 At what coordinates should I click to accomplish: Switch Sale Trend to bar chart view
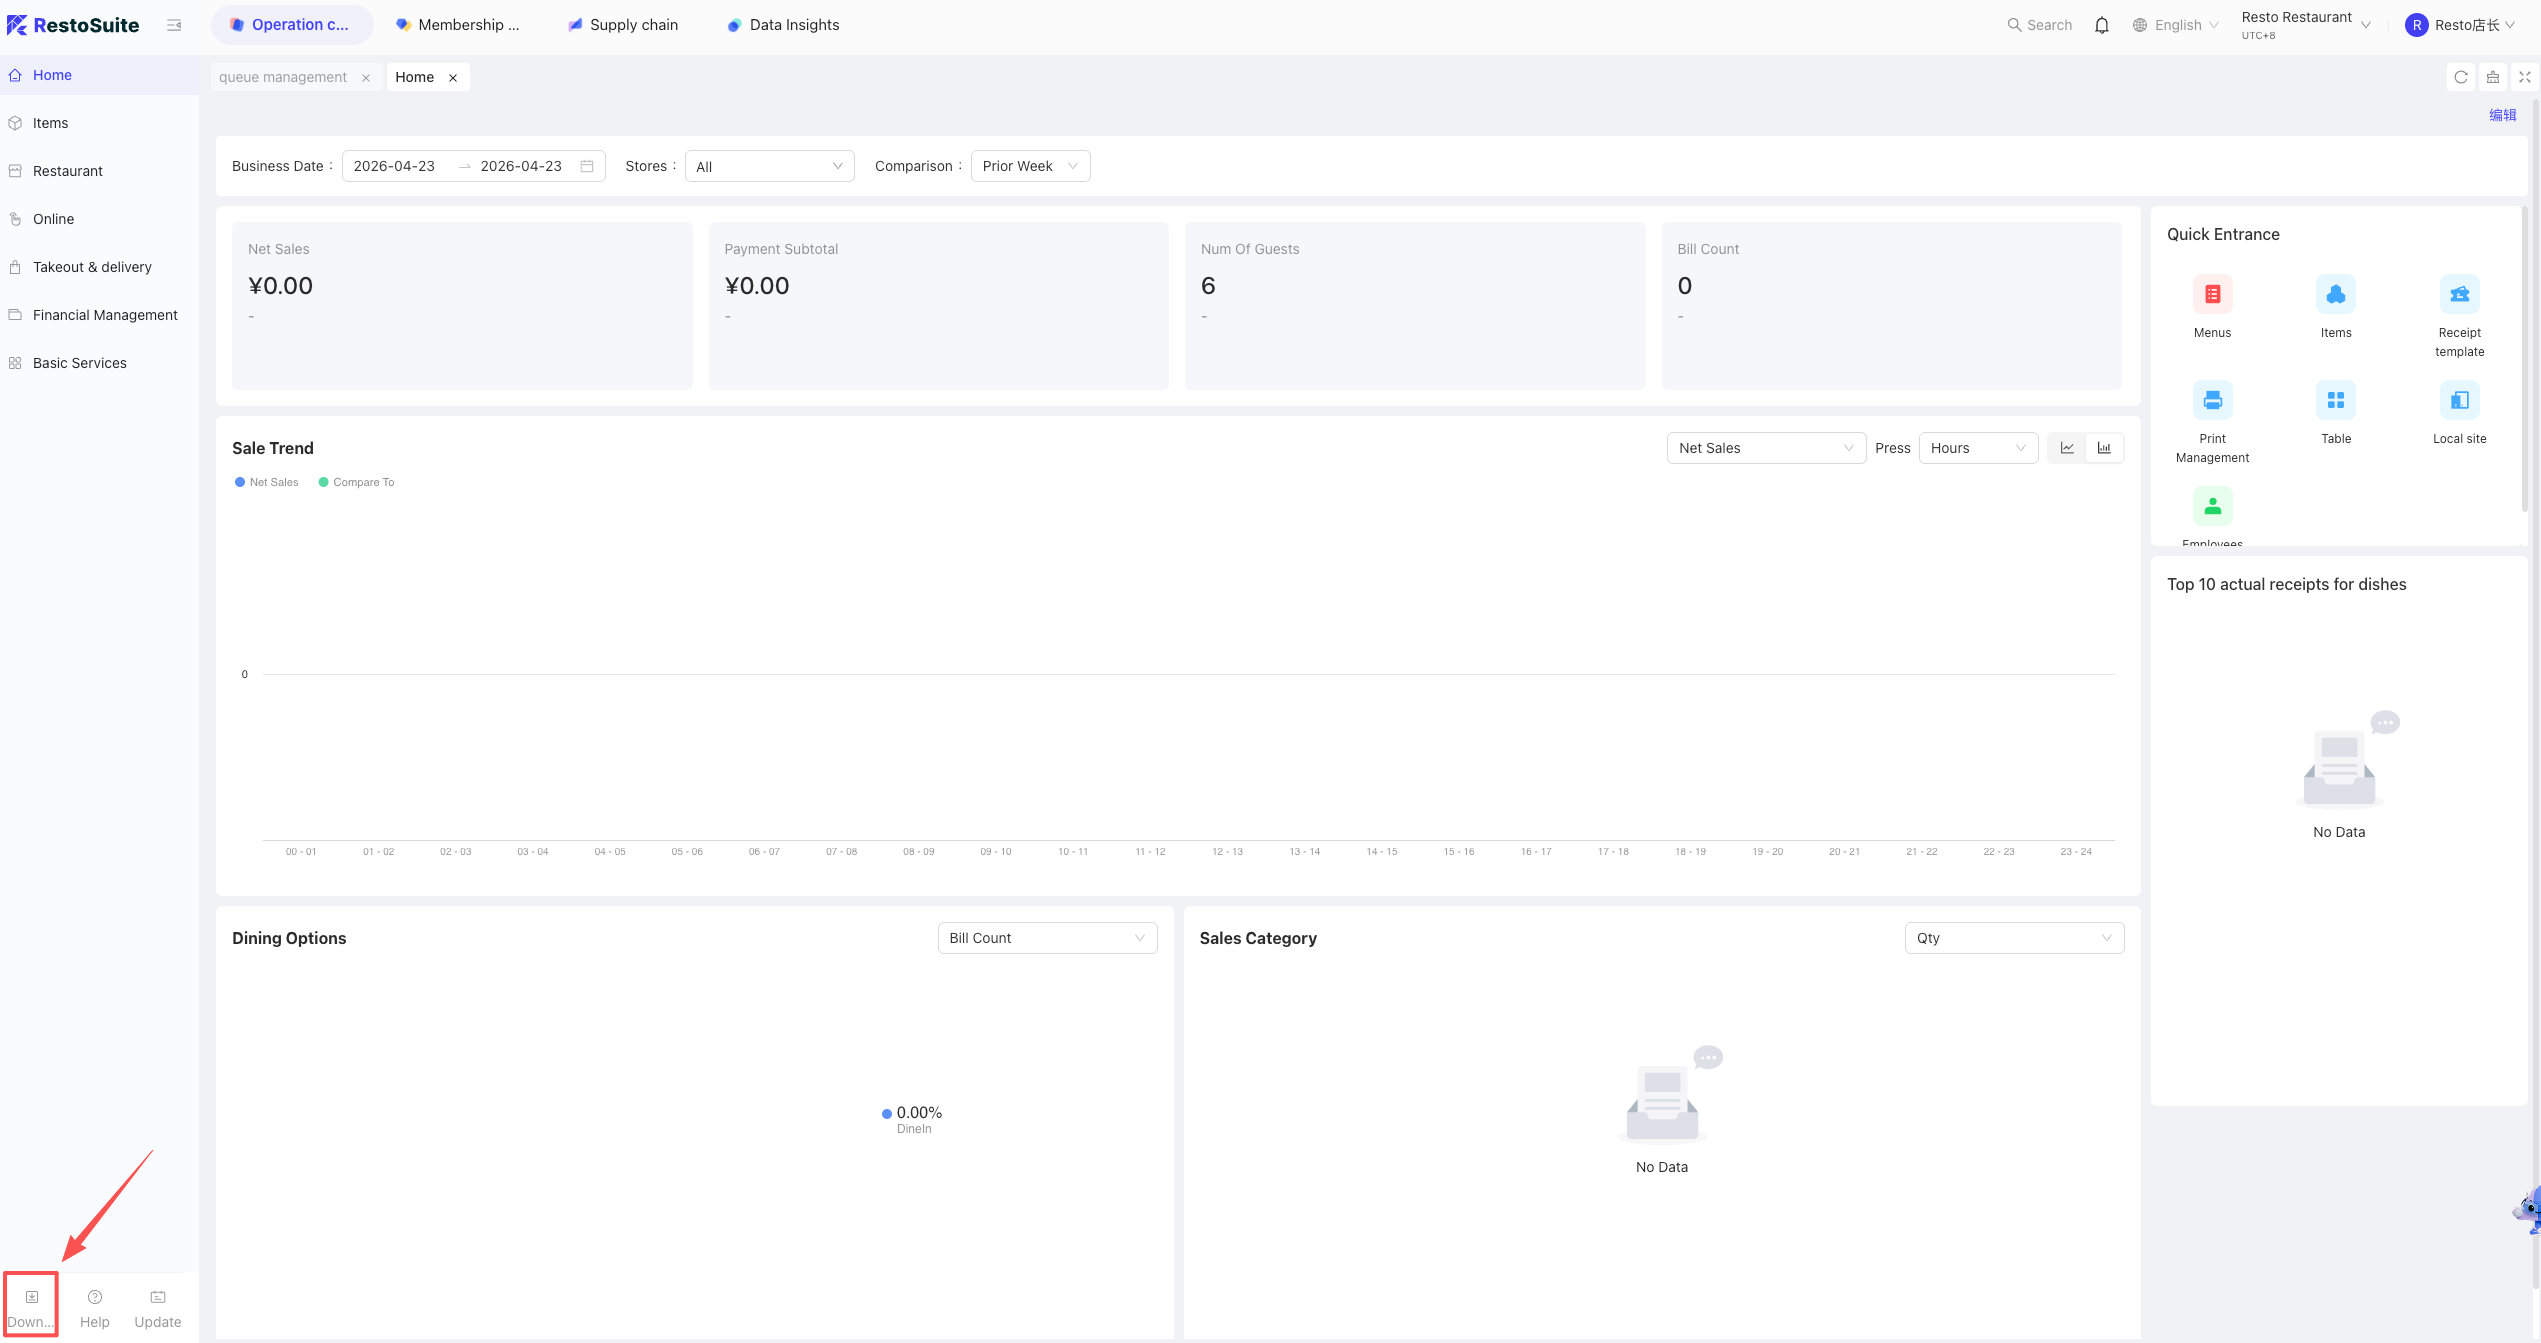[2104, 448]
